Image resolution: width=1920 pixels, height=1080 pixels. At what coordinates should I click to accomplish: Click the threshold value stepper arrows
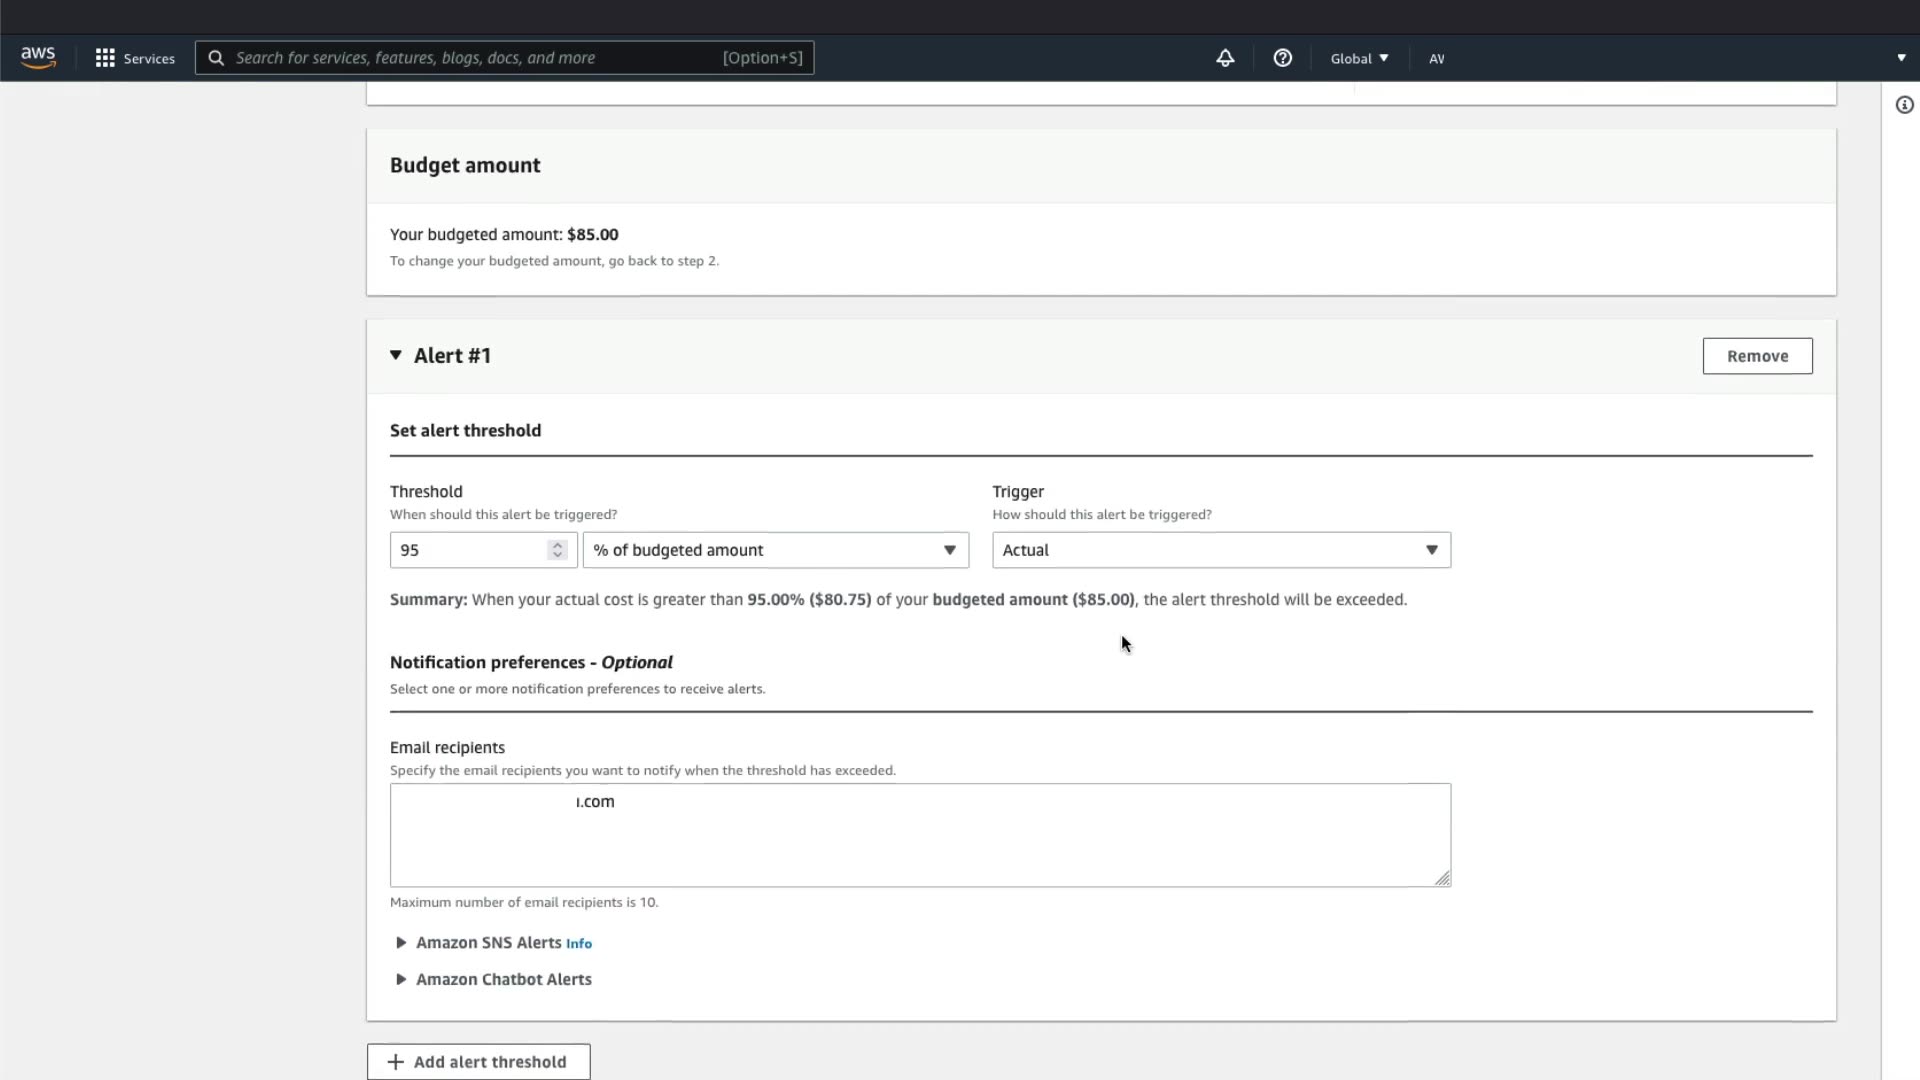(x=558, y=550)
